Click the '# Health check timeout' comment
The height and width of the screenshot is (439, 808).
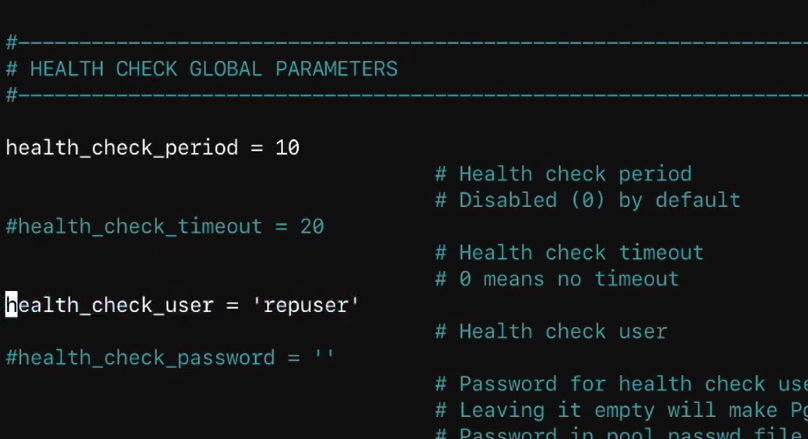[x=569, y=253]
